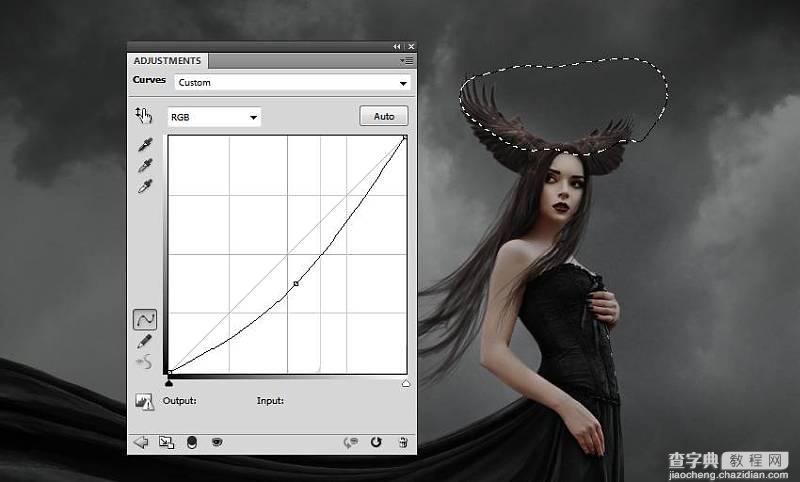Open the RGB channel dropdown
This screenshot has width=800, height=482.
tap(214, 117)
